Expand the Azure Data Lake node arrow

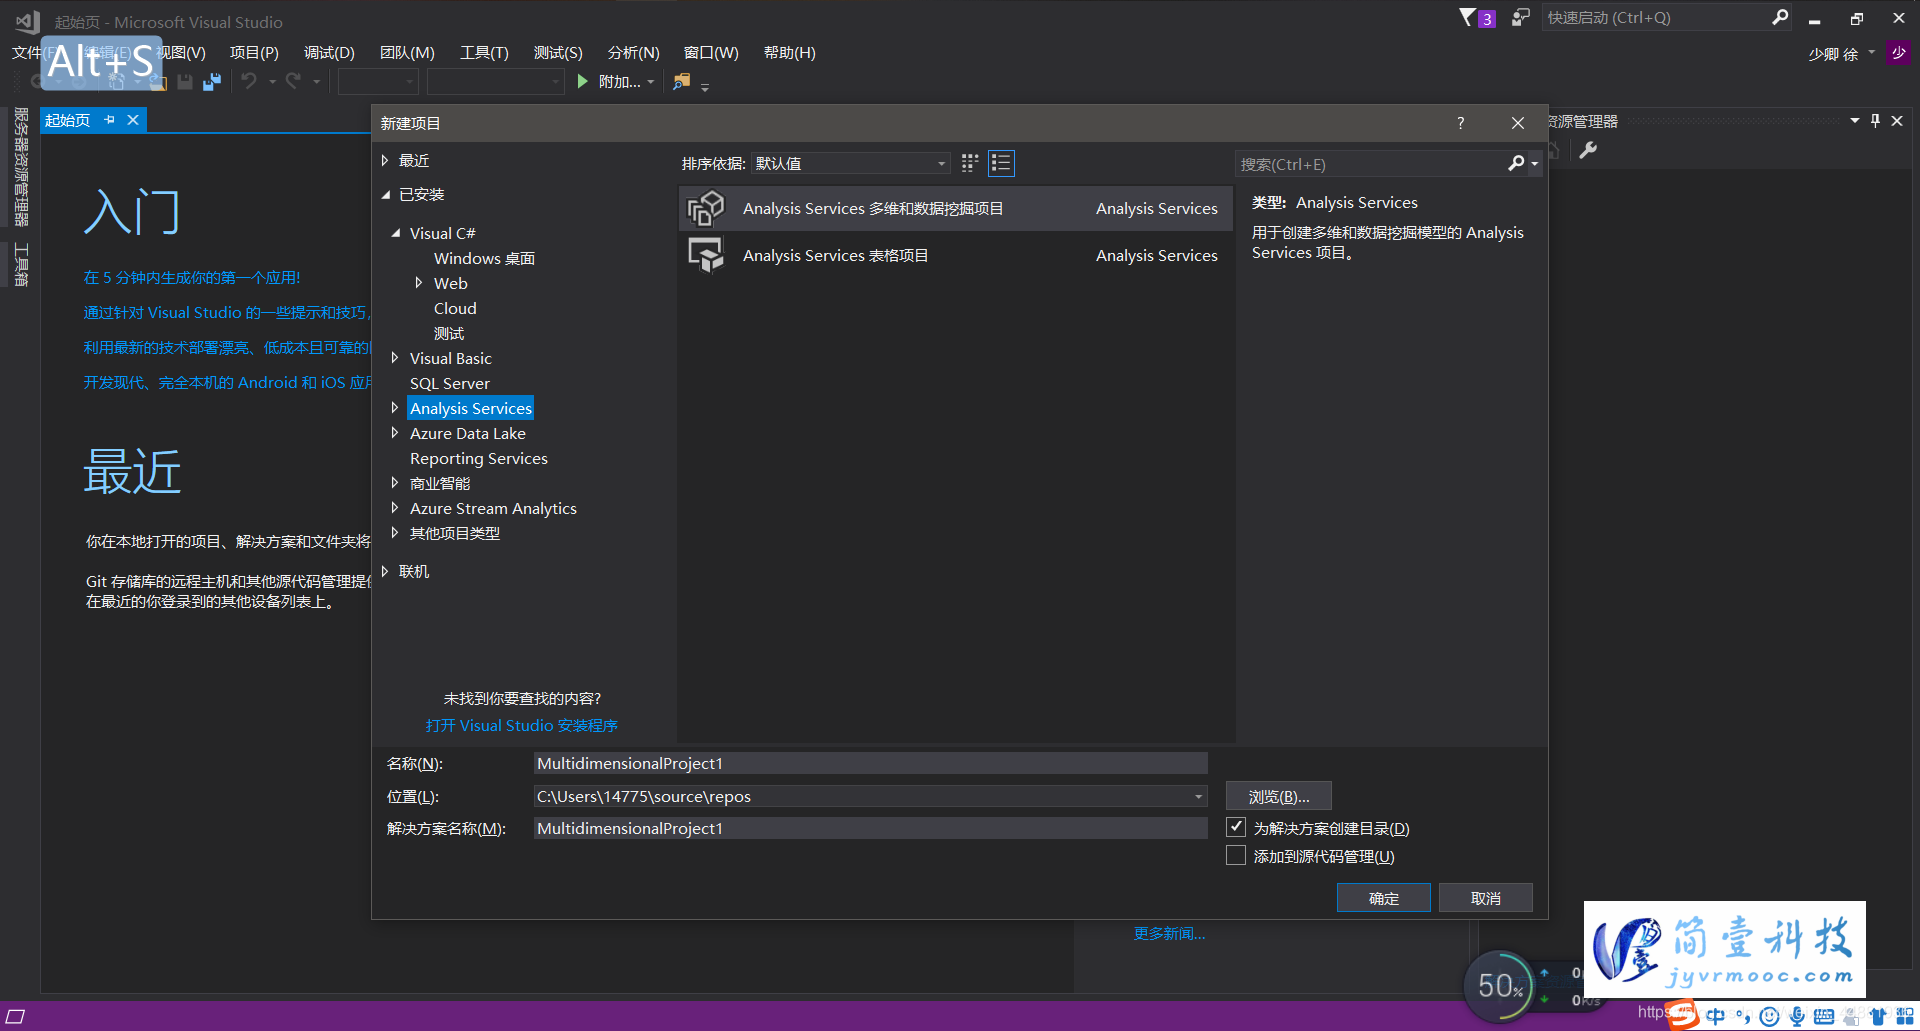(x=395, y=433)
